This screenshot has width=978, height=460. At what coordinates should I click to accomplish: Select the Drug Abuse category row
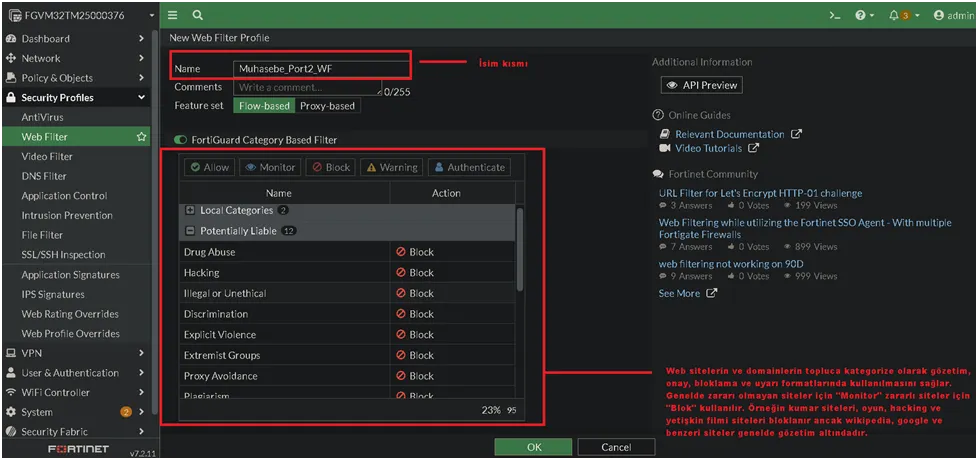(347, 252)
